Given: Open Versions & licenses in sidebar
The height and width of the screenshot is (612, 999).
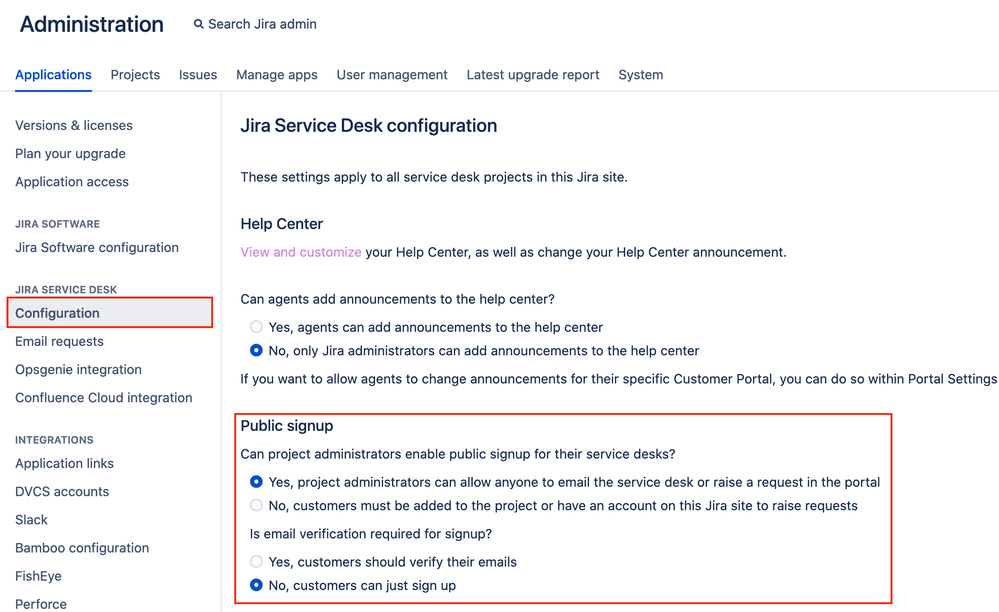Looking at the screenshot, I should 74,125.
